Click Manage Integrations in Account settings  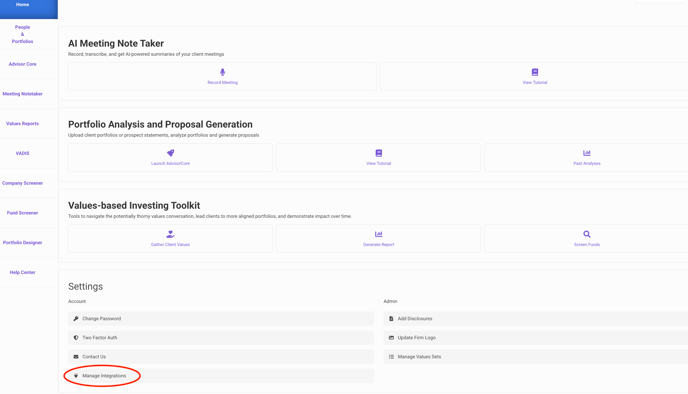pos(221,376)
